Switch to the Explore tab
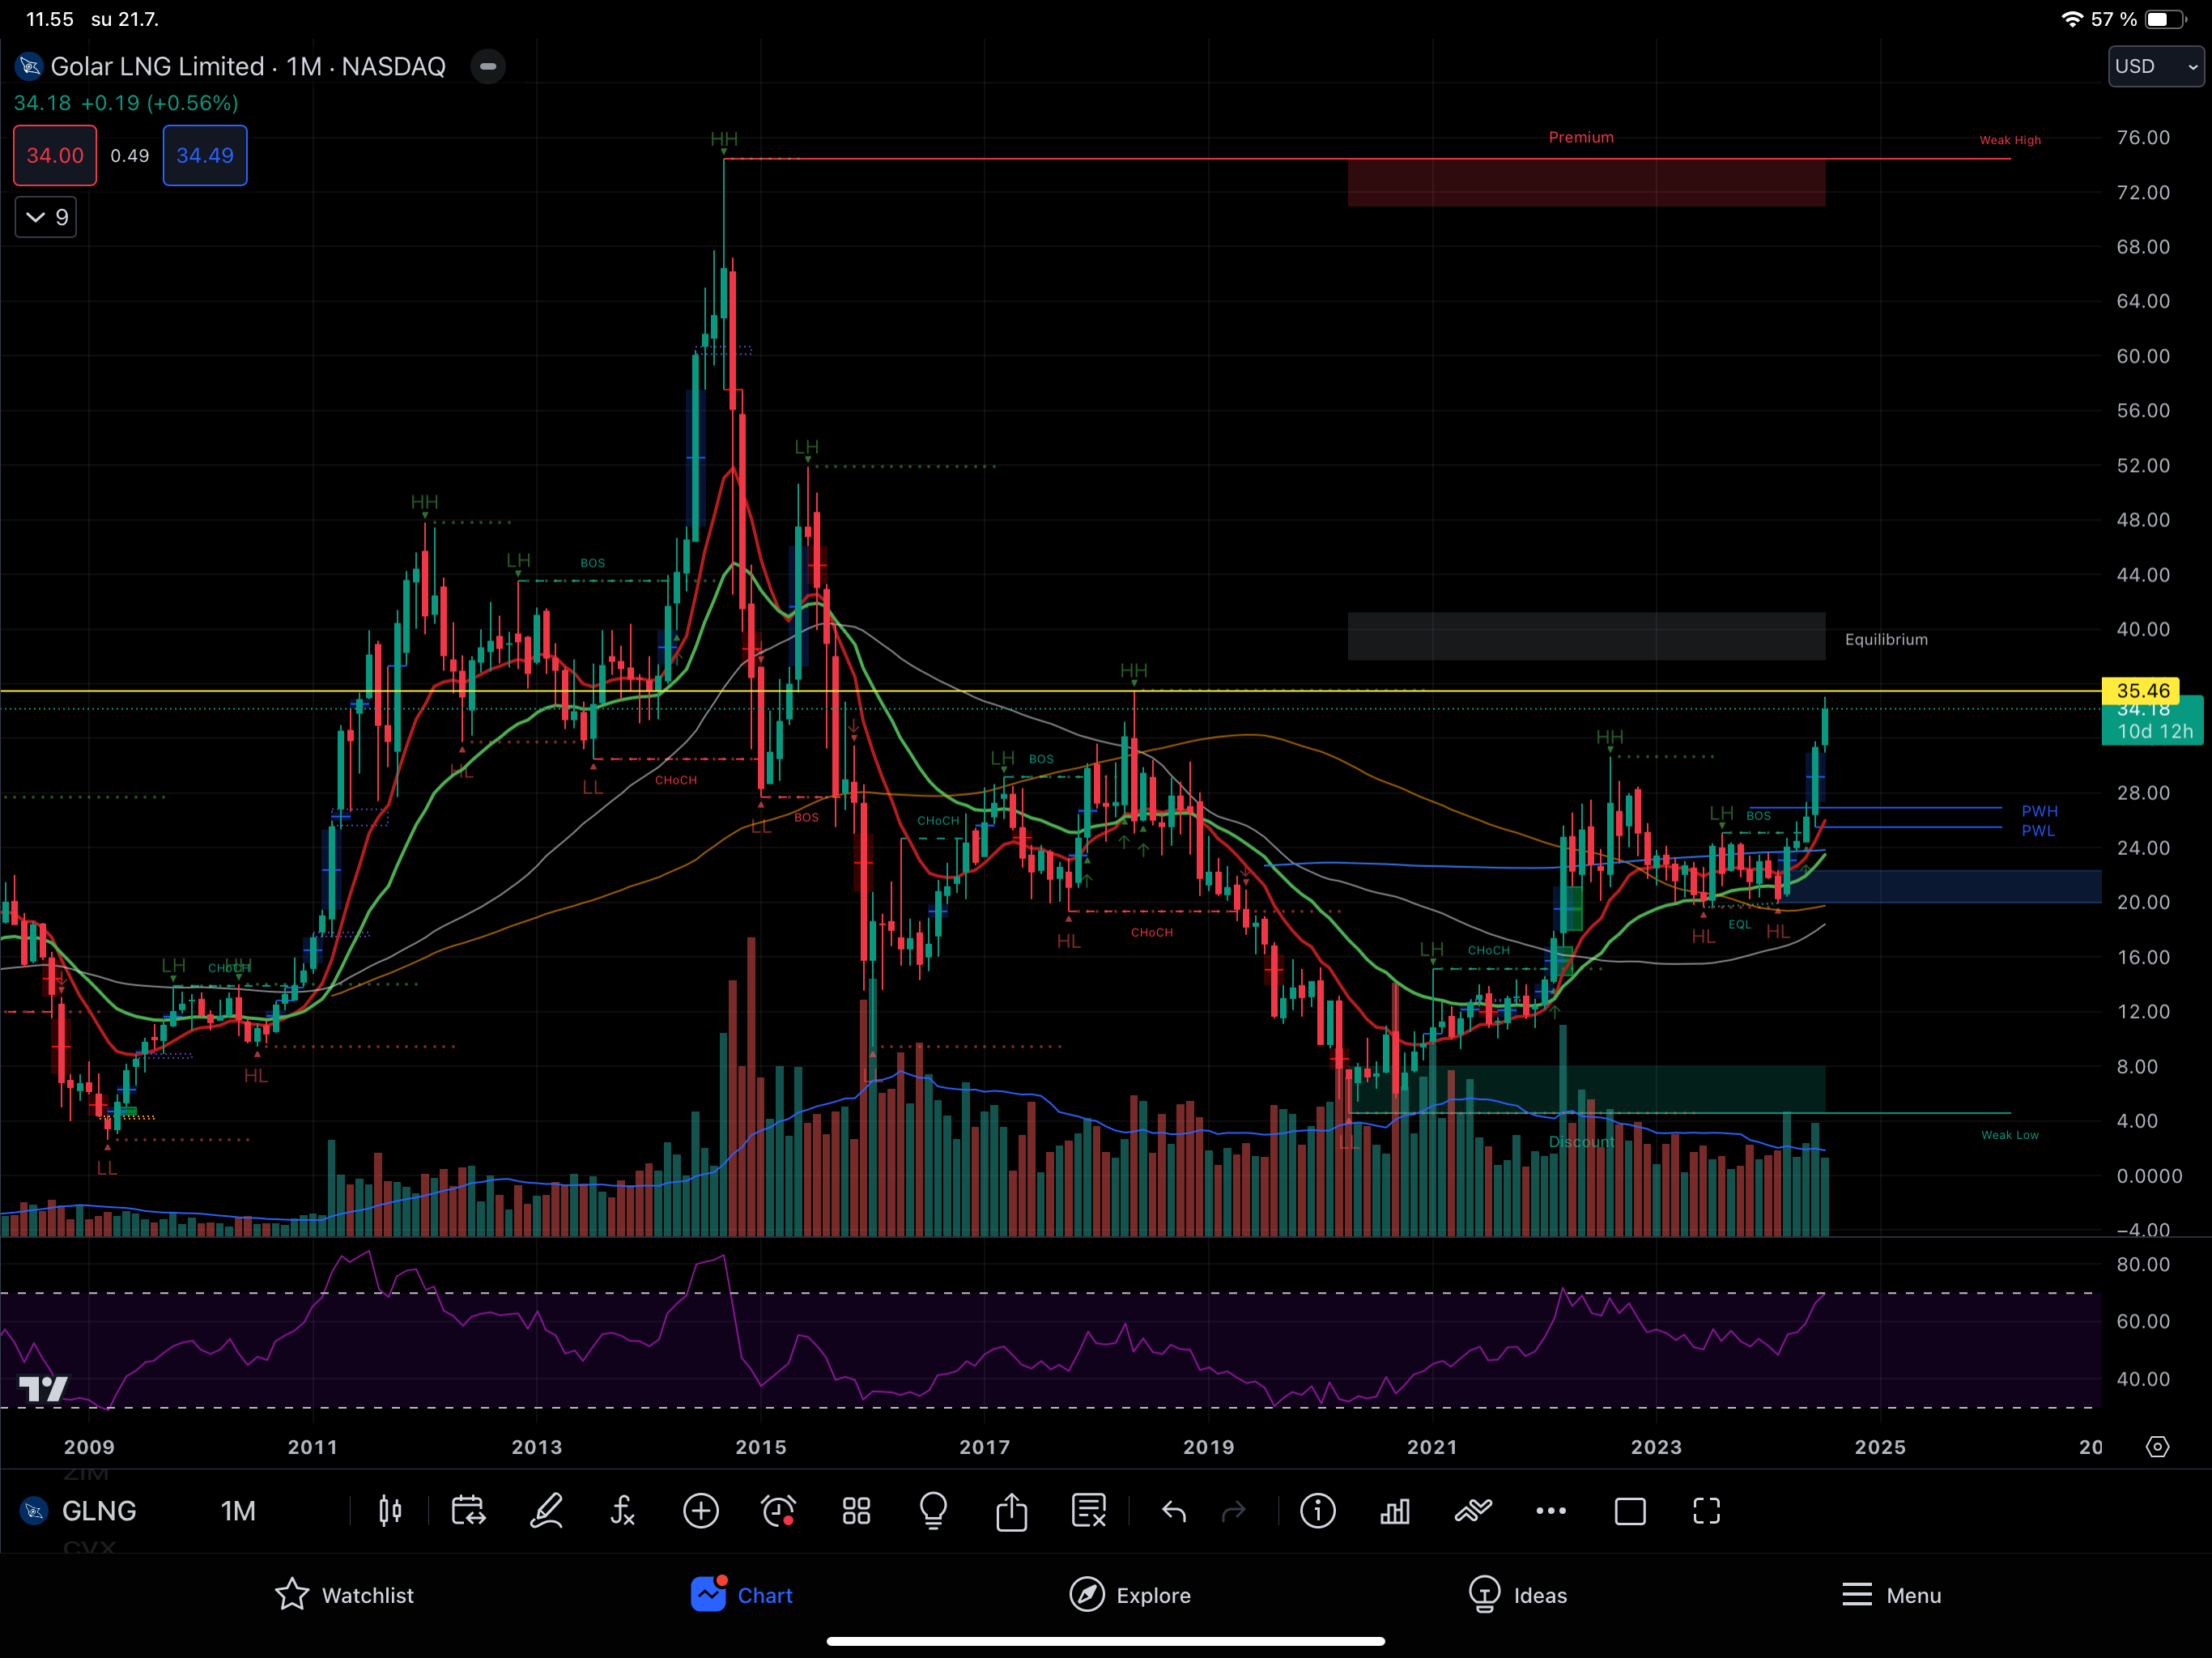 [1130, 1595]
